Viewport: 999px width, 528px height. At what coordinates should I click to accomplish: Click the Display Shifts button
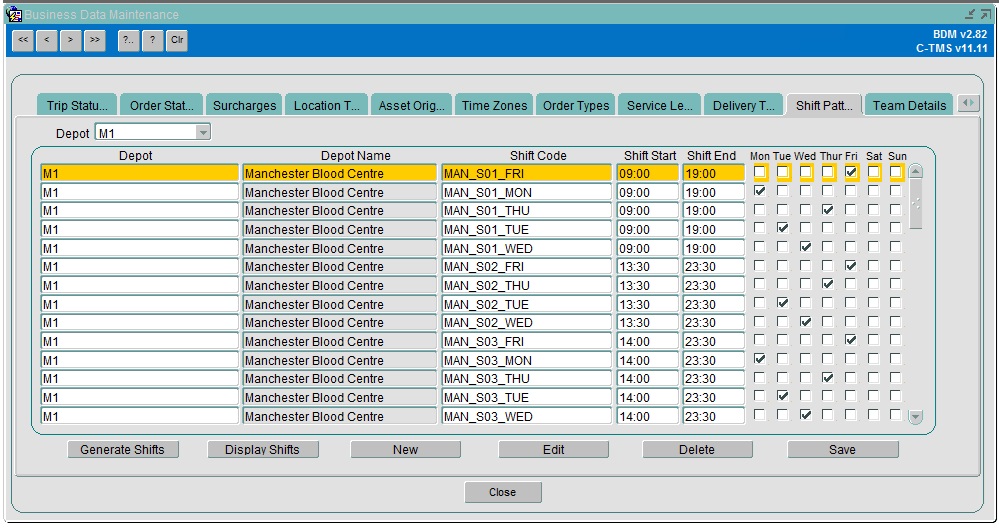tap(262, 450)
